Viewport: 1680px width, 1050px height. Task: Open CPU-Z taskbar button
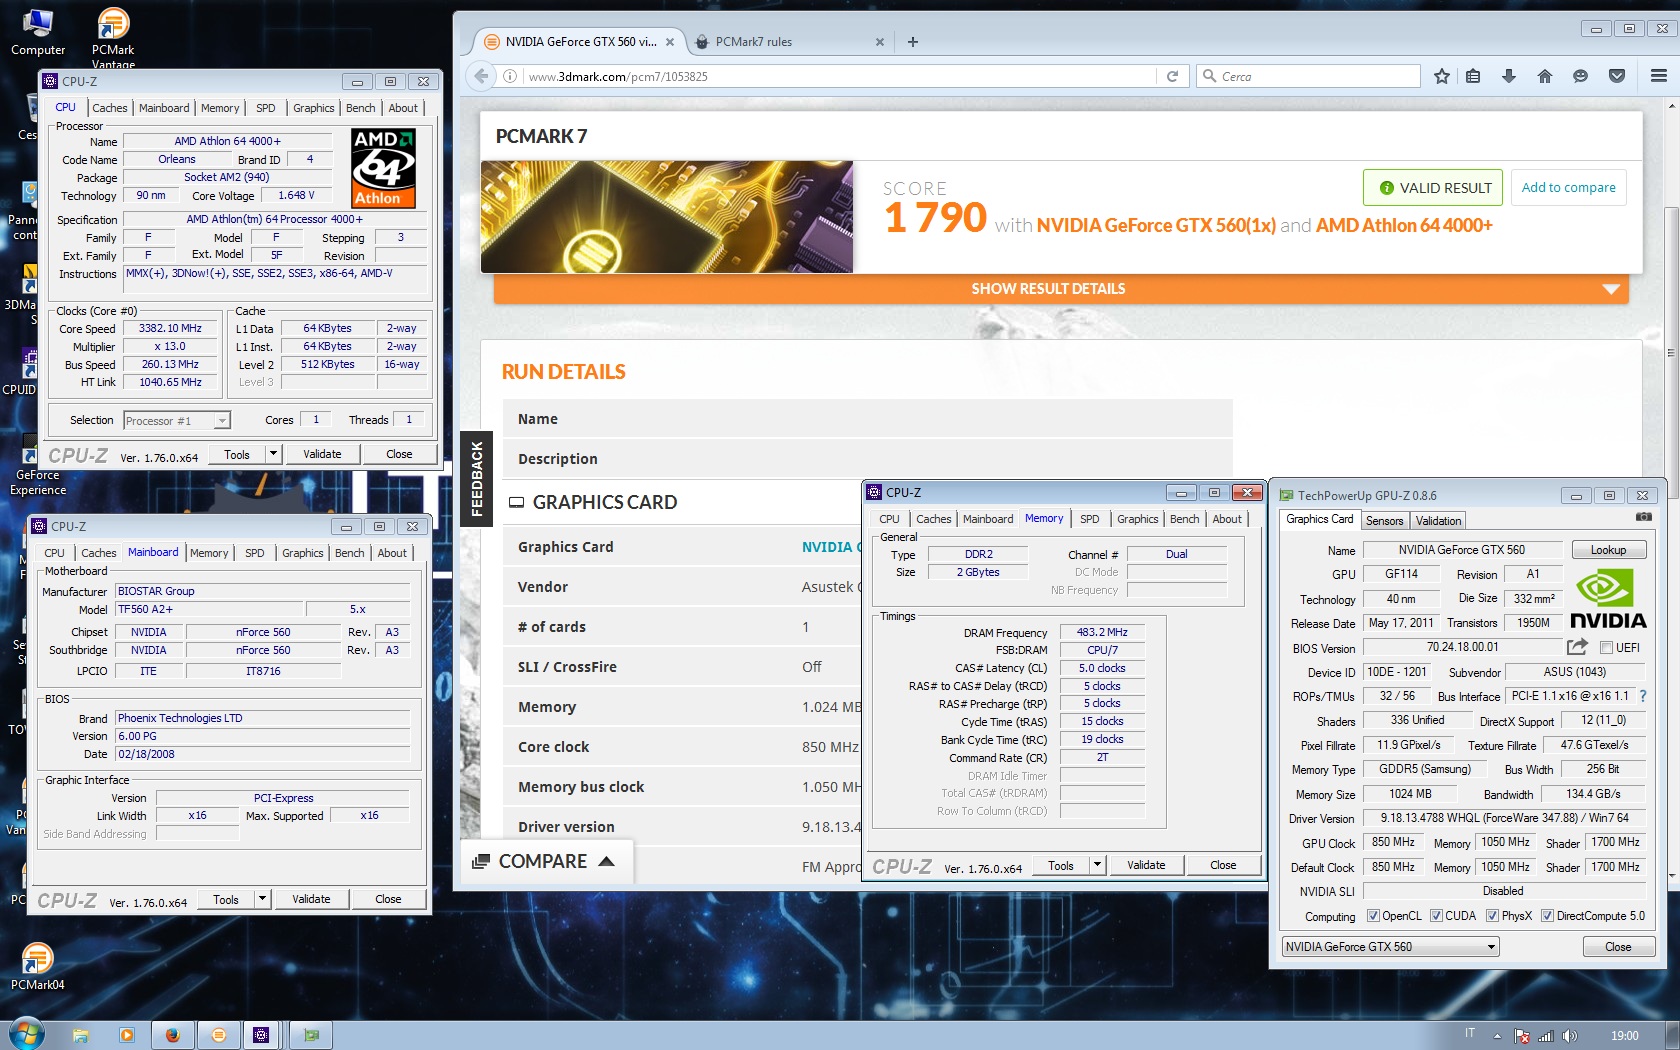261,1035
